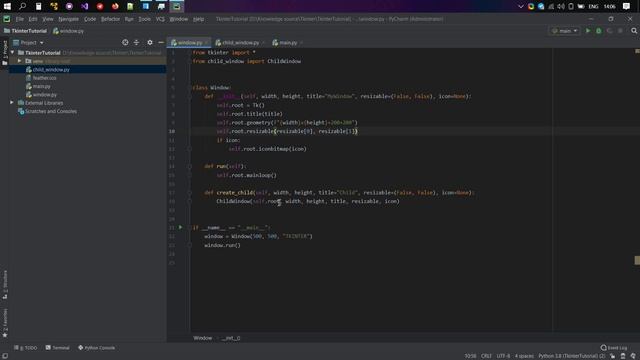This screenshot has width=640, height=360.
Task: Click the Project side tool tab
Action: click(5, 53)
